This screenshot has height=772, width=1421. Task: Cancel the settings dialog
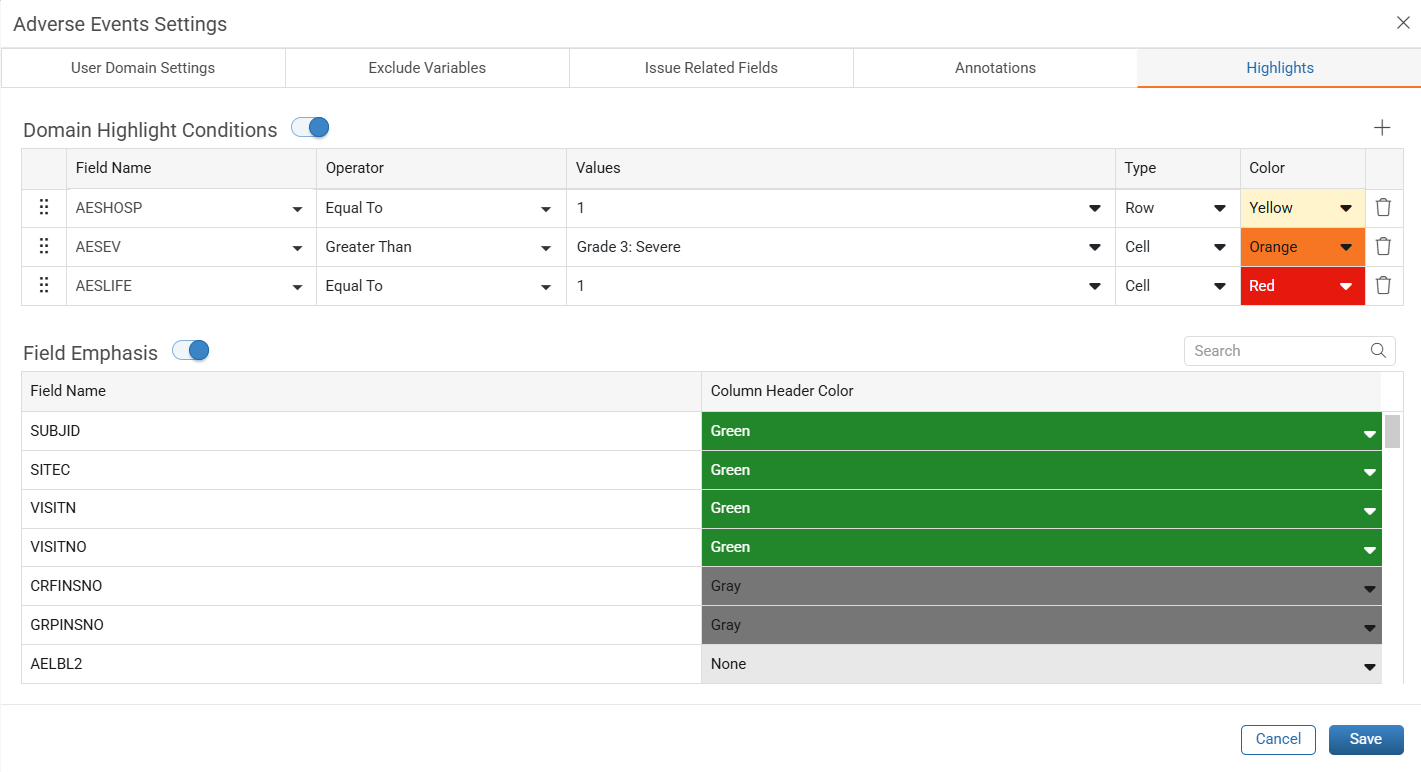point(1278,740)
